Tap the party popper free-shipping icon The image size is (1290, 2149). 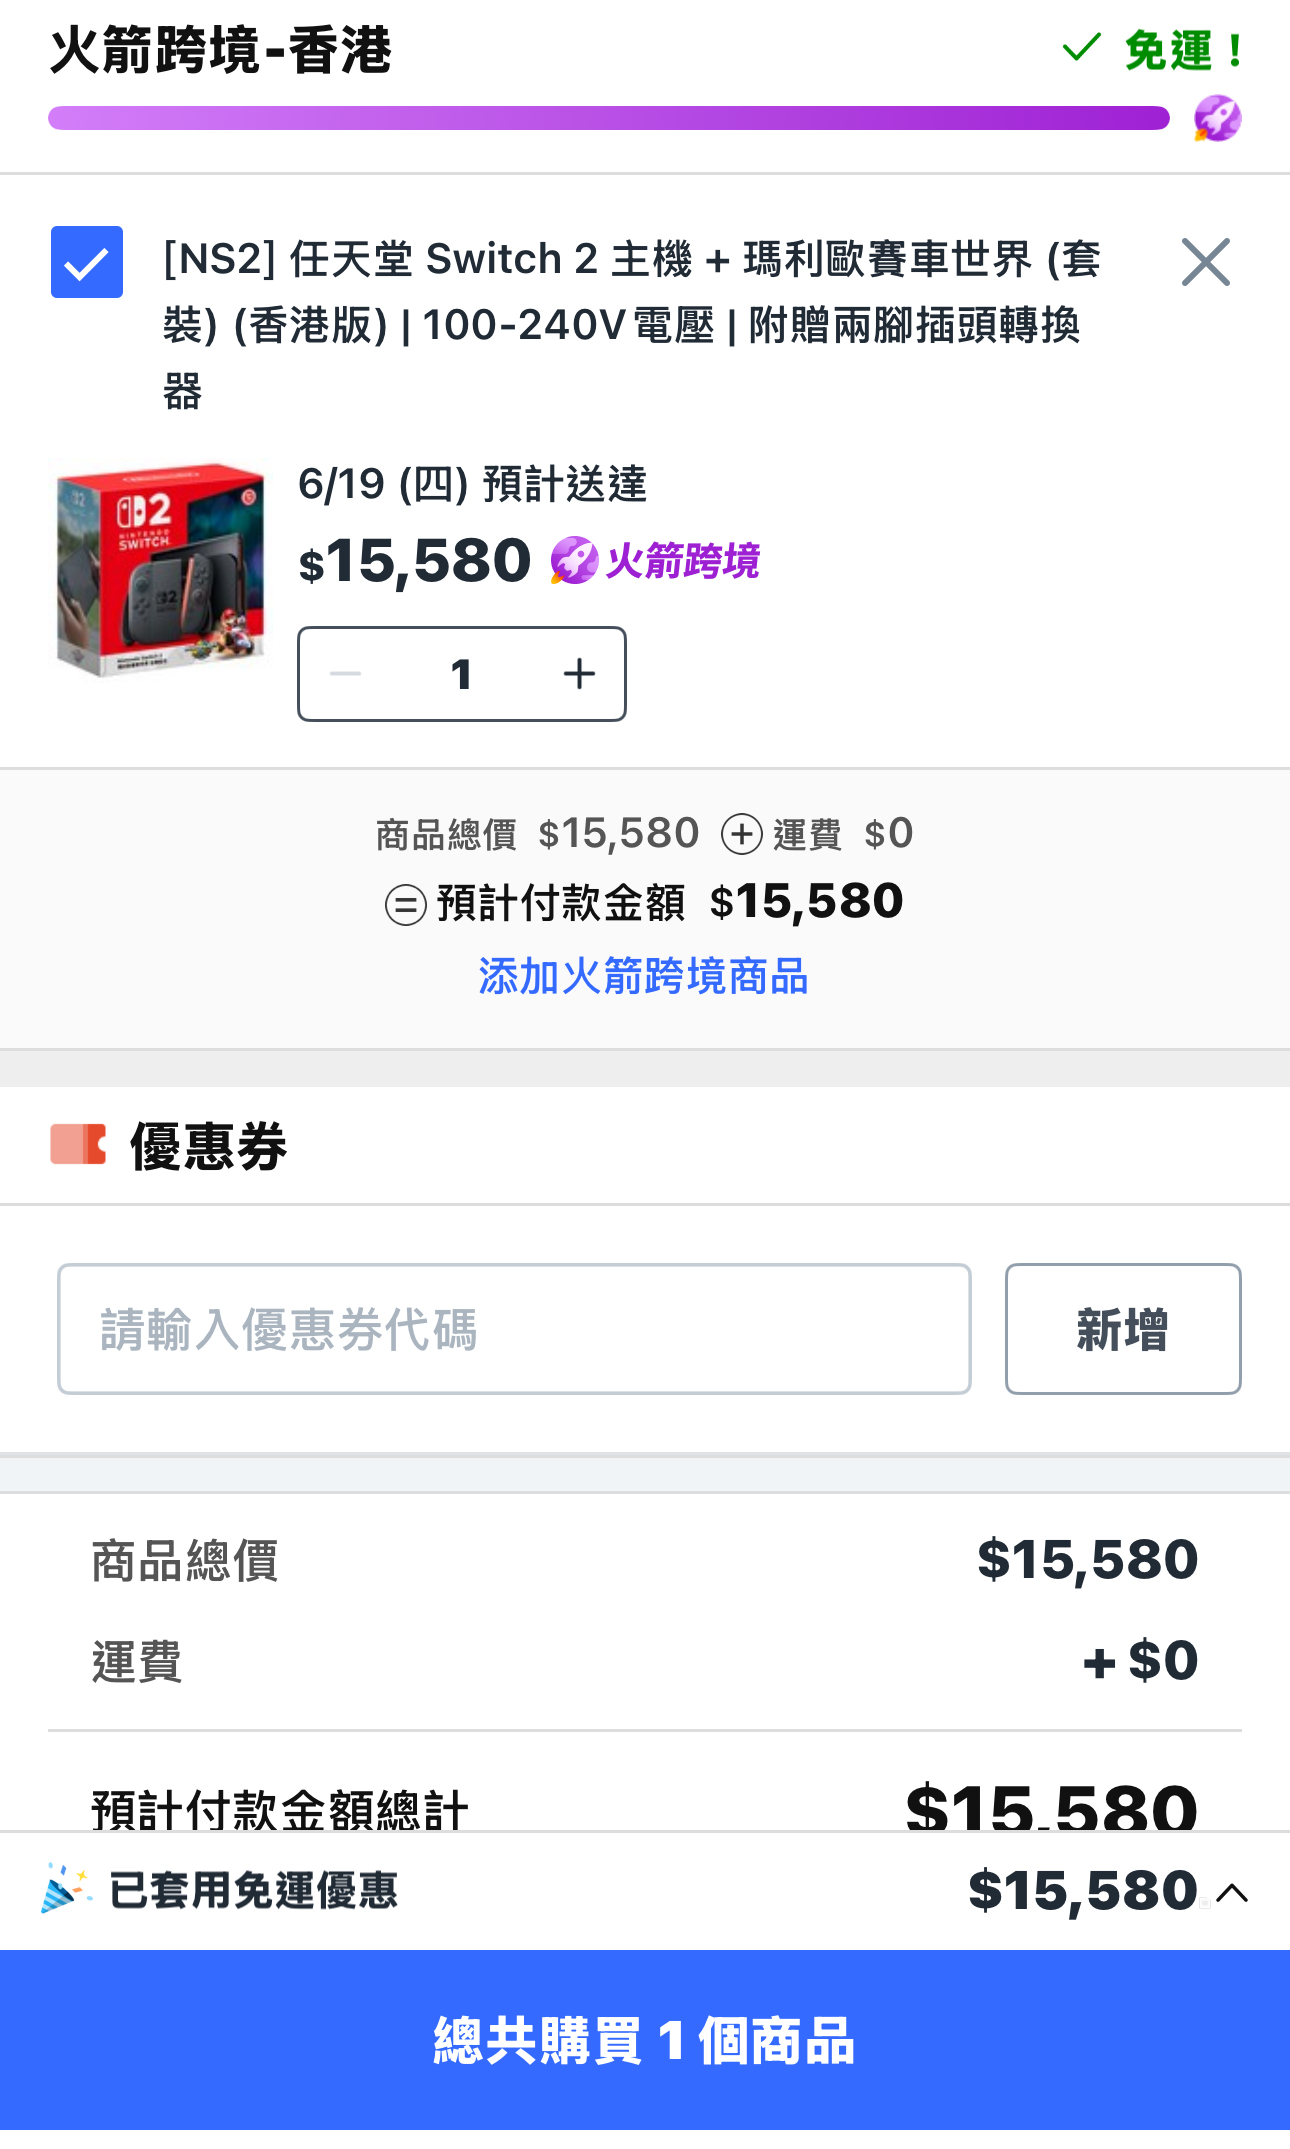66,1890
